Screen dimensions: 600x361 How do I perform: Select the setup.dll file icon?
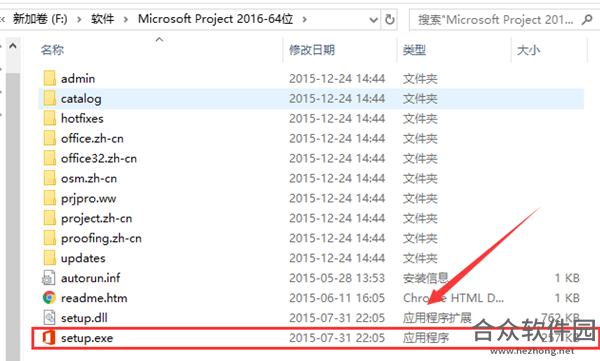[x=49, y=318]
